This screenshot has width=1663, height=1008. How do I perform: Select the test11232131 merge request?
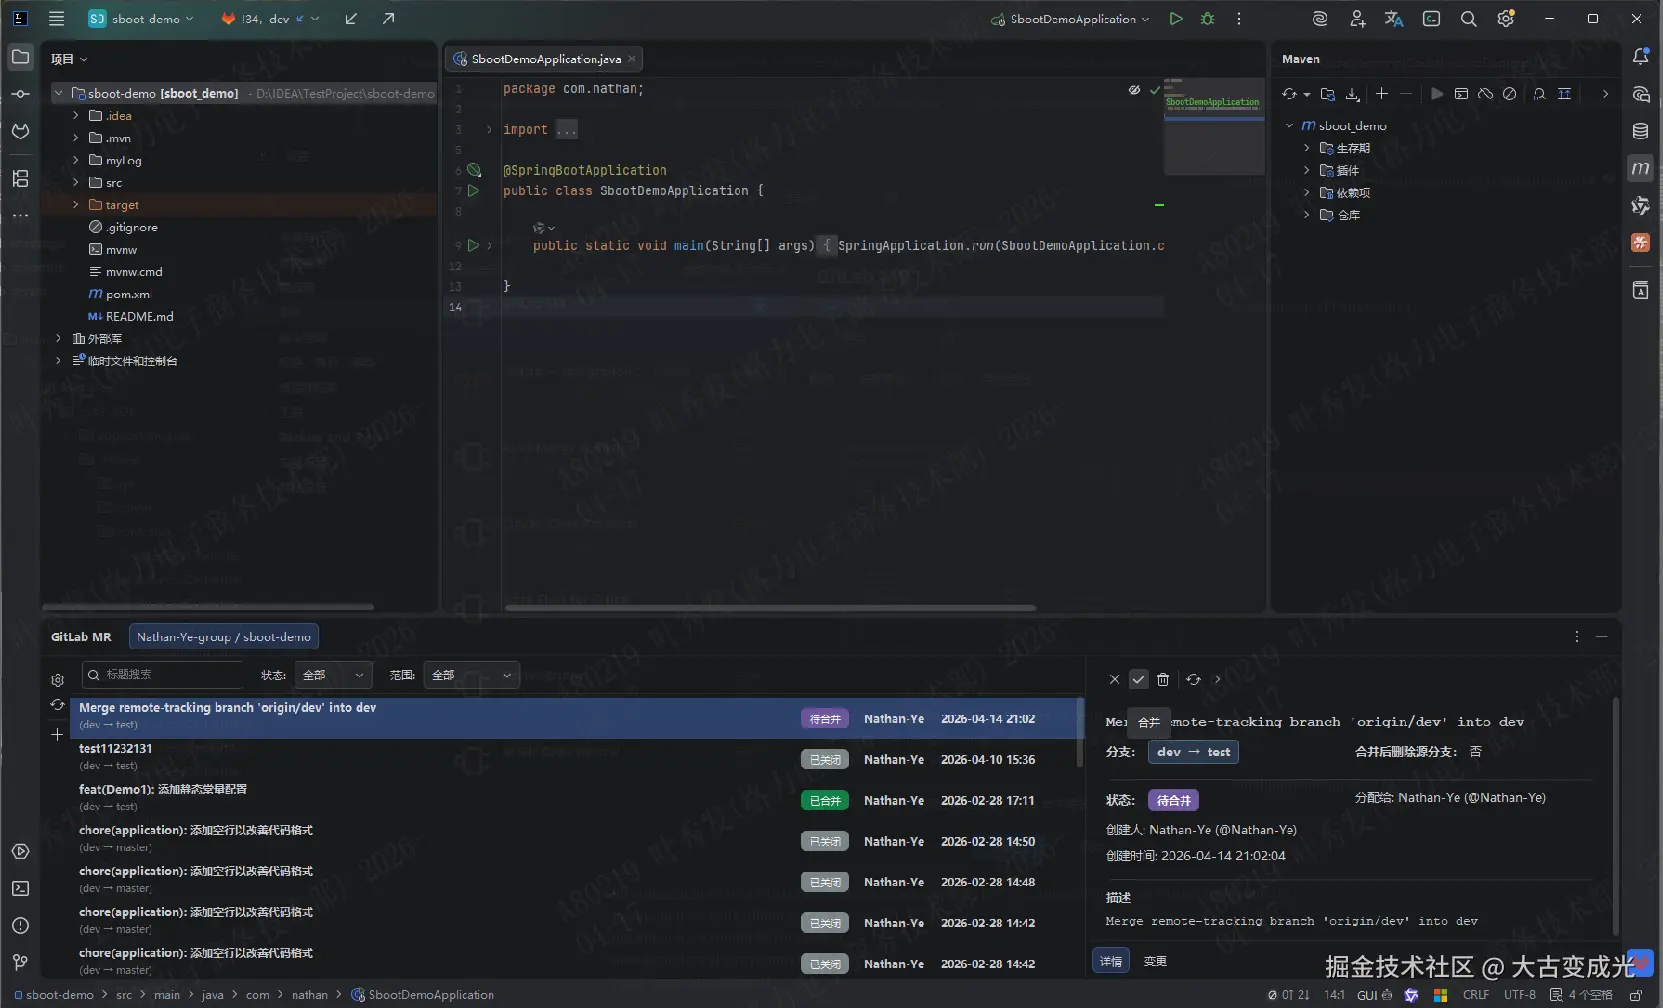576,757
